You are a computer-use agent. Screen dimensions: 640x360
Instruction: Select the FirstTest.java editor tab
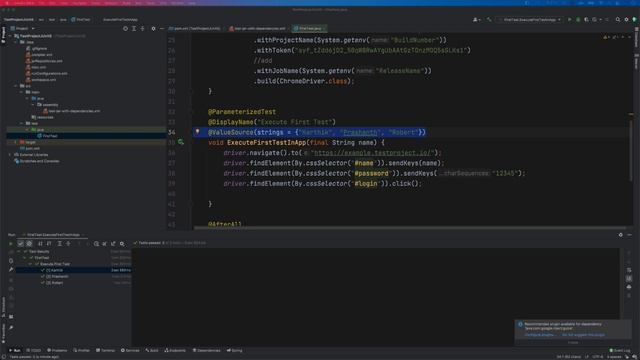[309, 29]
